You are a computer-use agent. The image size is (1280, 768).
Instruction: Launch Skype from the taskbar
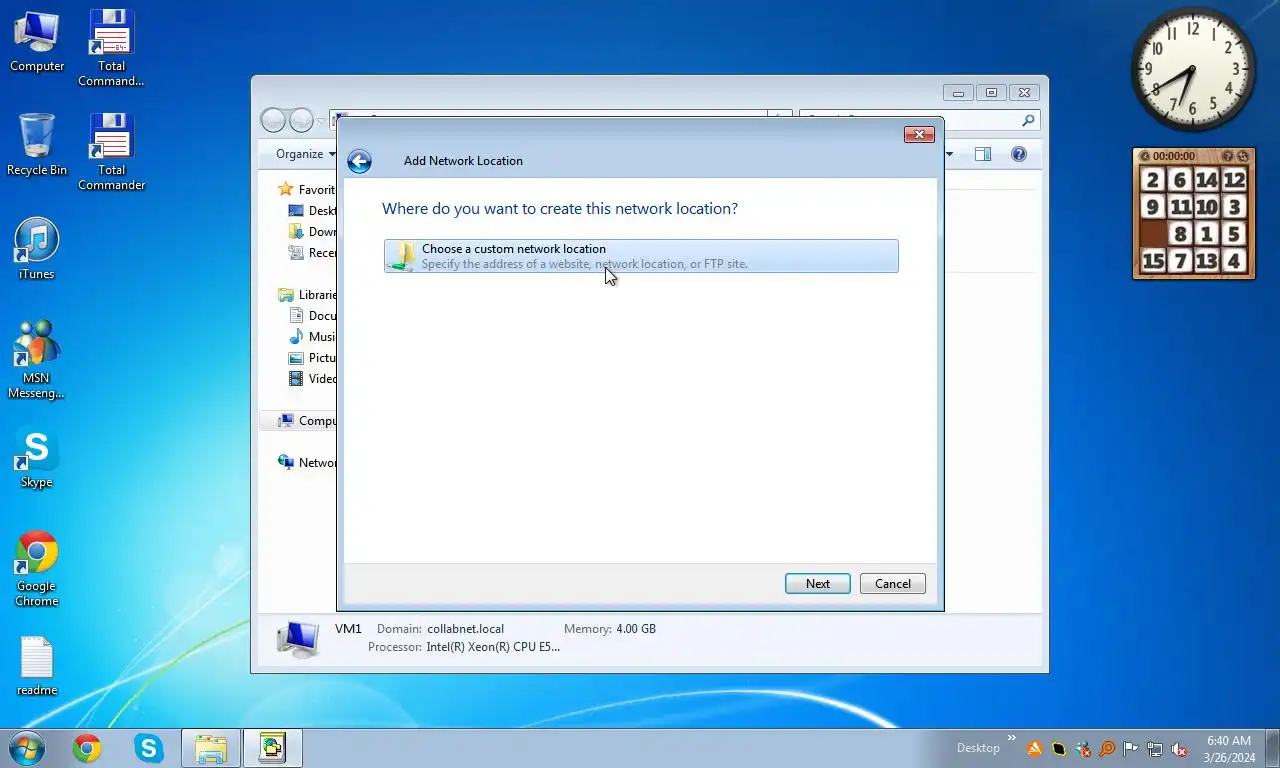[149, 748]
